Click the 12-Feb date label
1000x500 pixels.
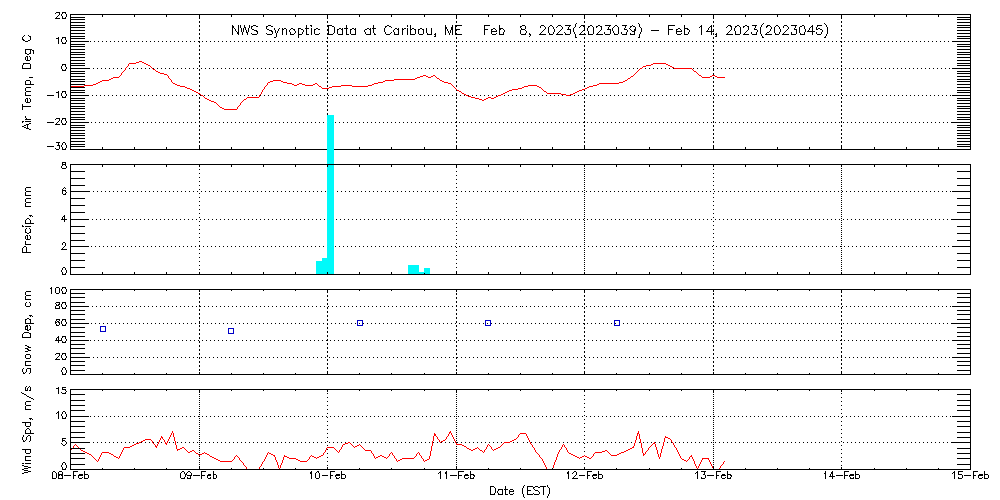click(x=585, y=478)
